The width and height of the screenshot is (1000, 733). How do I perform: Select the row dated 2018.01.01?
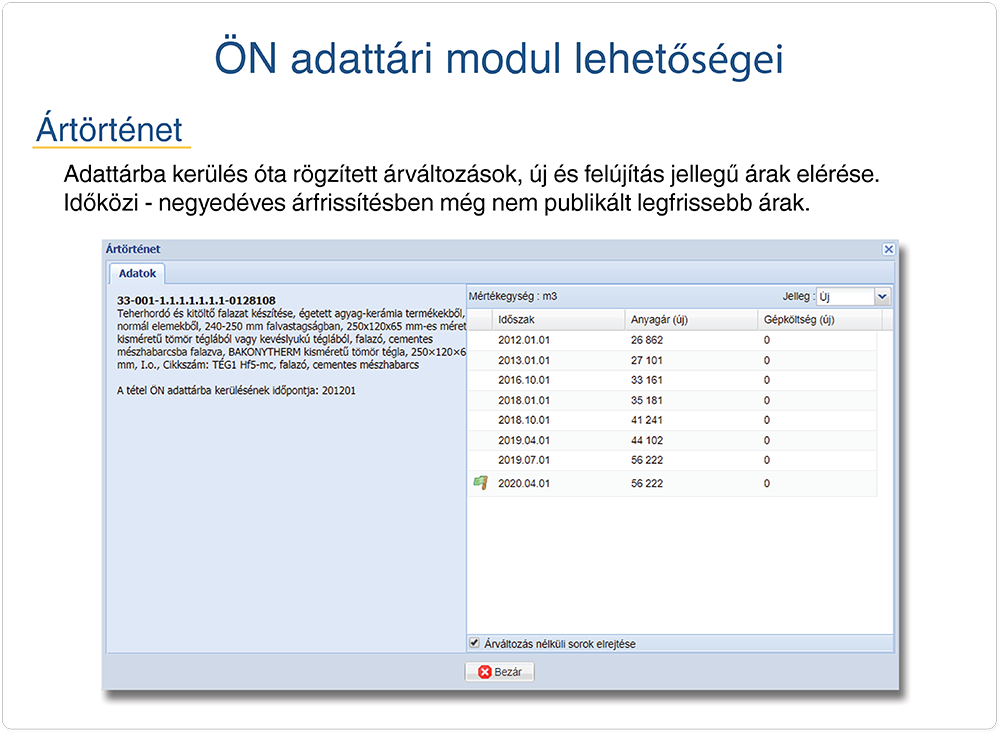coord(673,401)
